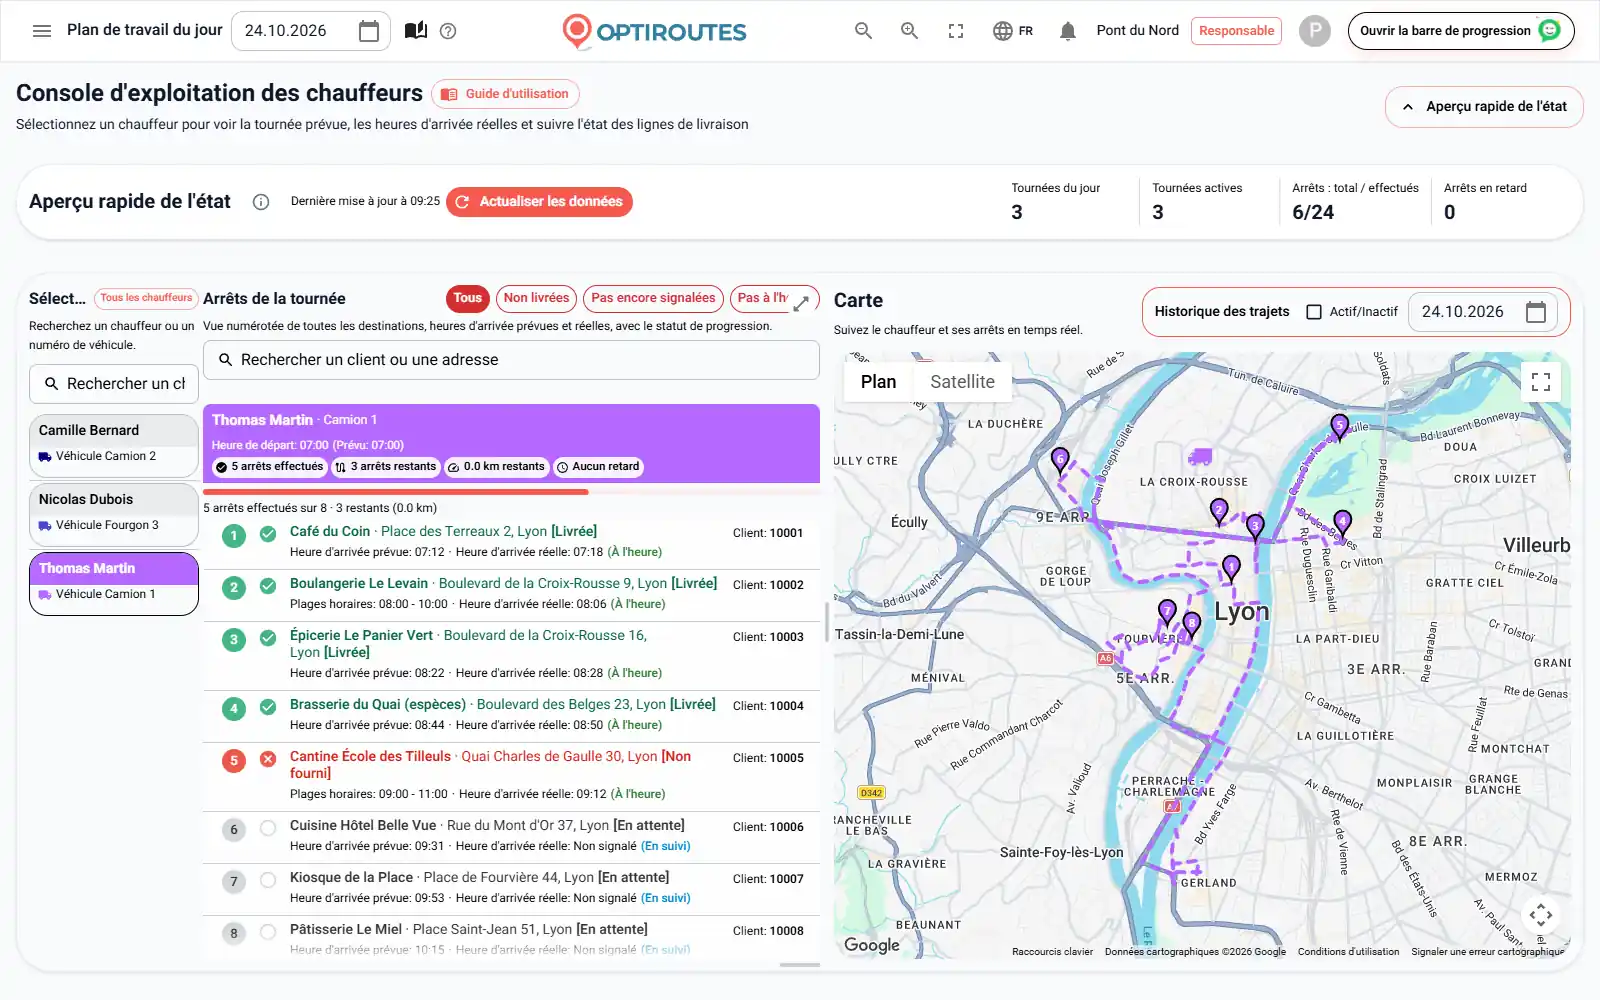Click the check status of Café du Coin
The width and height of the screenshot is (1600, 1000).
point(268,534)
